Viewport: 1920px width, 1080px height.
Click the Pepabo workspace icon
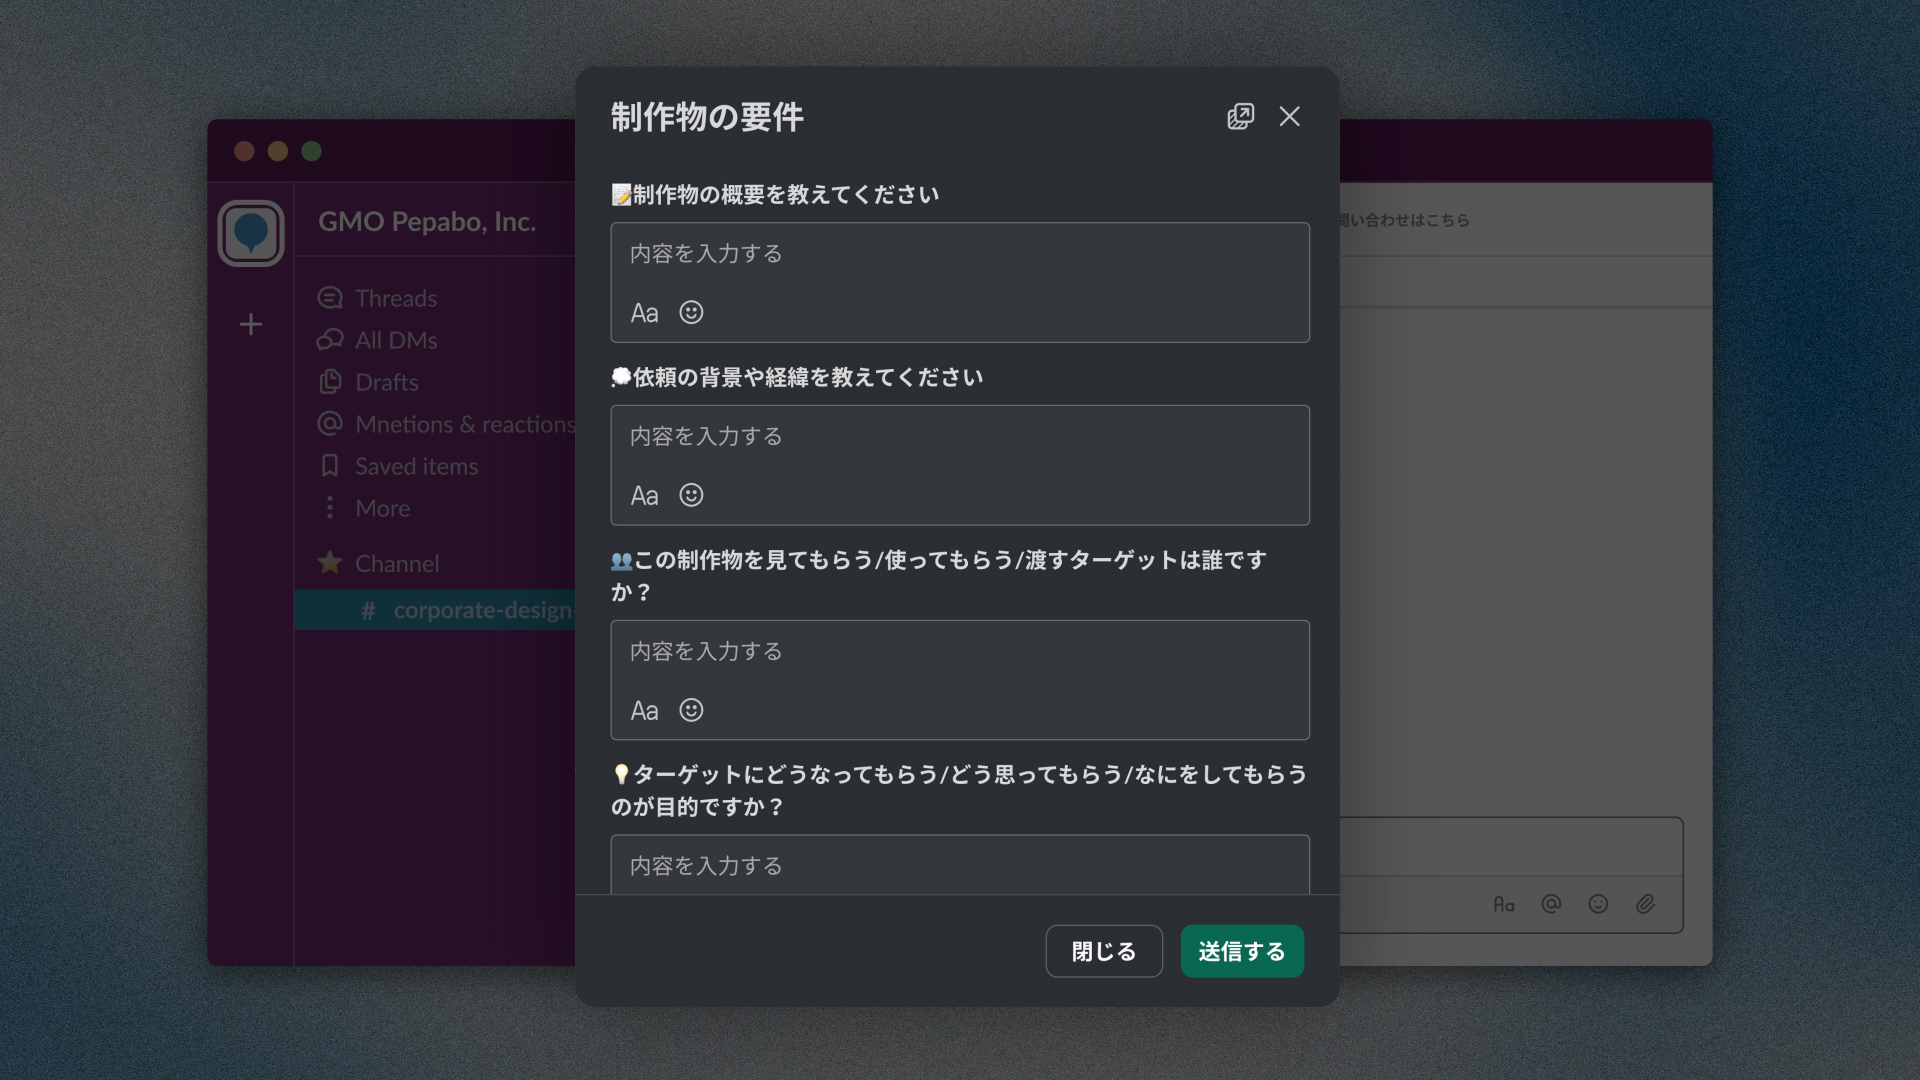click(x=251, y=233)
